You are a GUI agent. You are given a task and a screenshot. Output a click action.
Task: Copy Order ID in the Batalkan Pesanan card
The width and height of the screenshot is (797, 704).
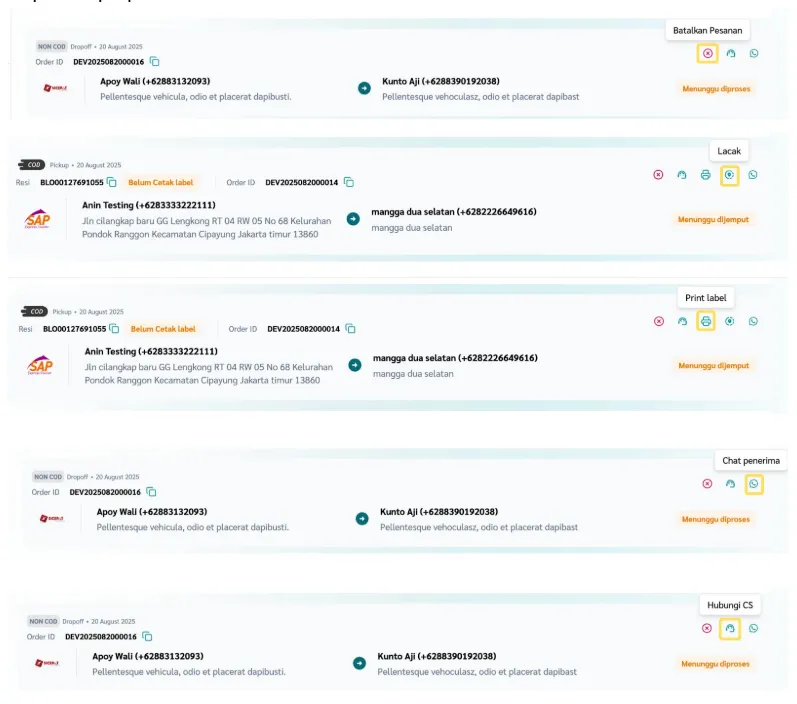[155, 62]
